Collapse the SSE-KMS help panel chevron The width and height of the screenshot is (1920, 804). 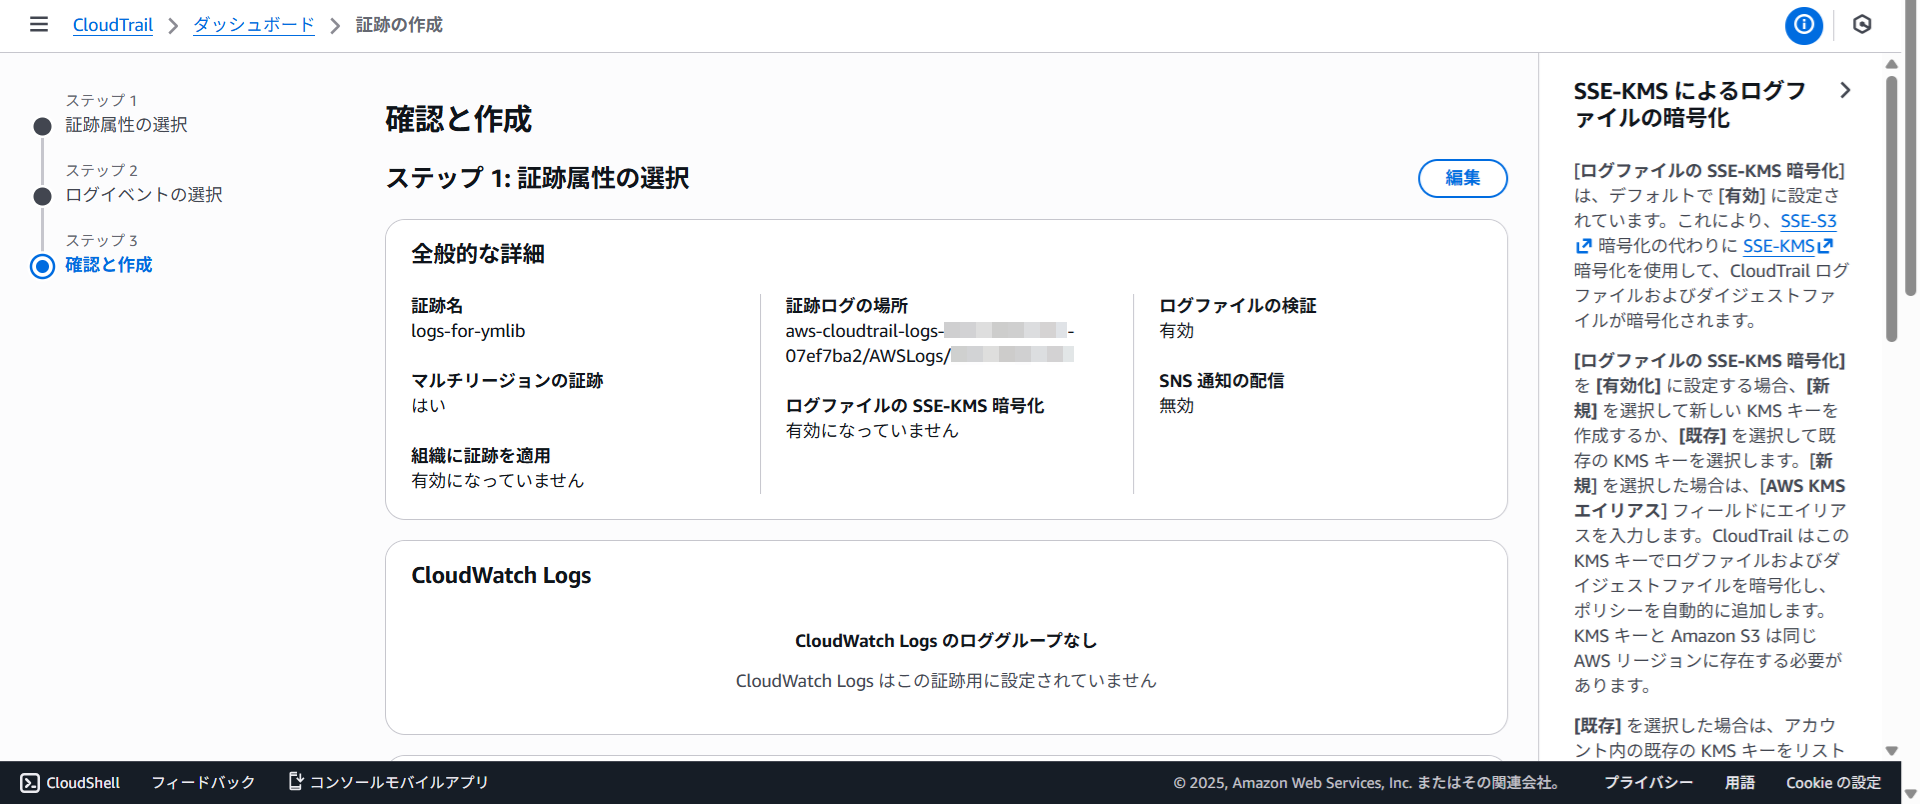point(1845,91)
